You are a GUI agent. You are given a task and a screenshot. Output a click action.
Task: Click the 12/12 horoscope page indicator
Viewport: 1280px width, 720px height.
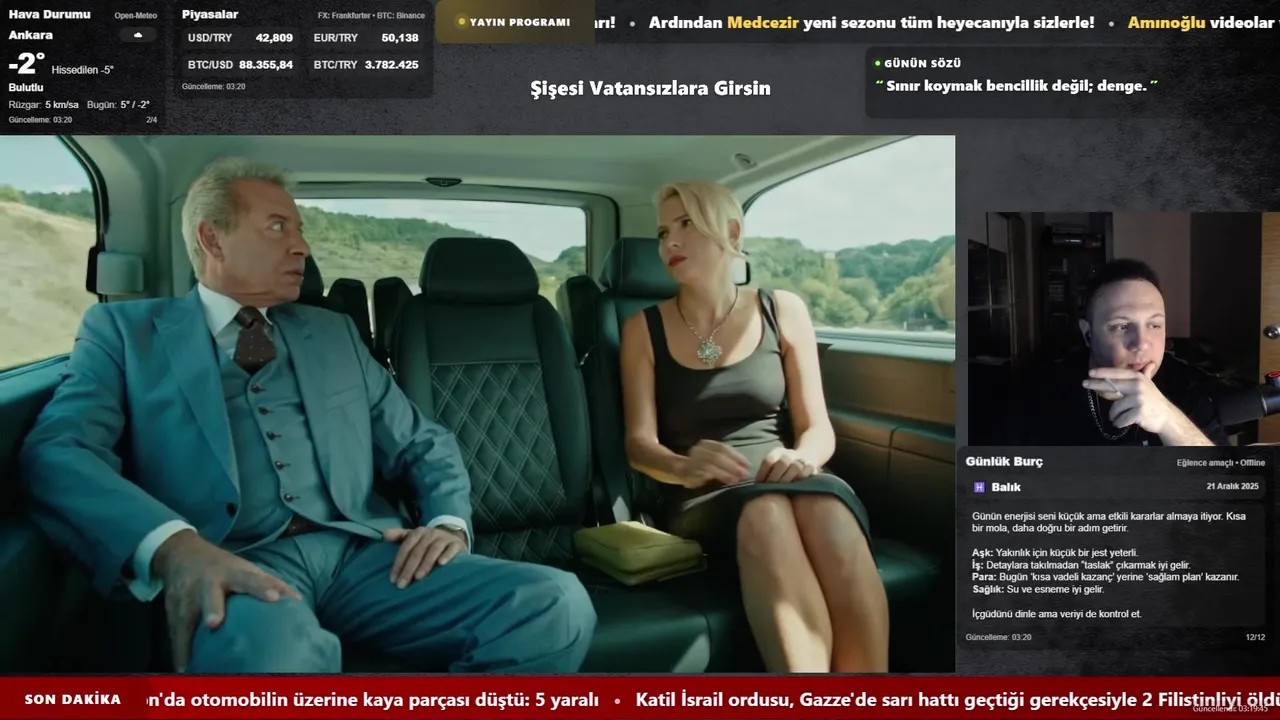1255,637
